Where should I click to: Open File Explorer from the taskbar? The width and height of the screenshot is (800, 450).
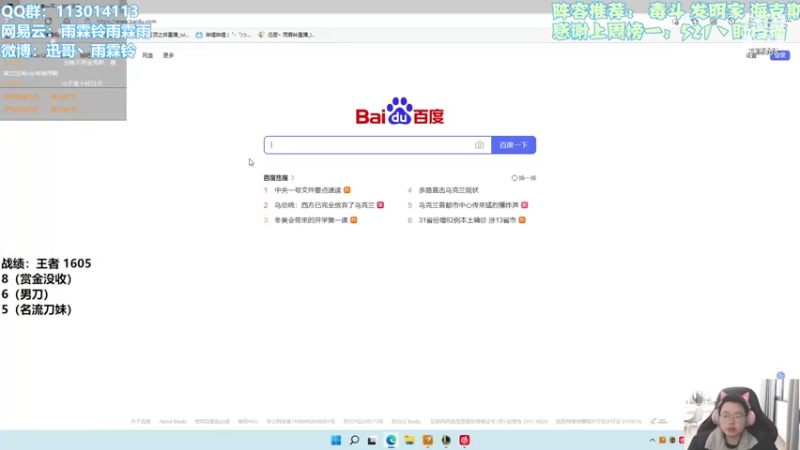pyautogui.click(x=409, y=440)
